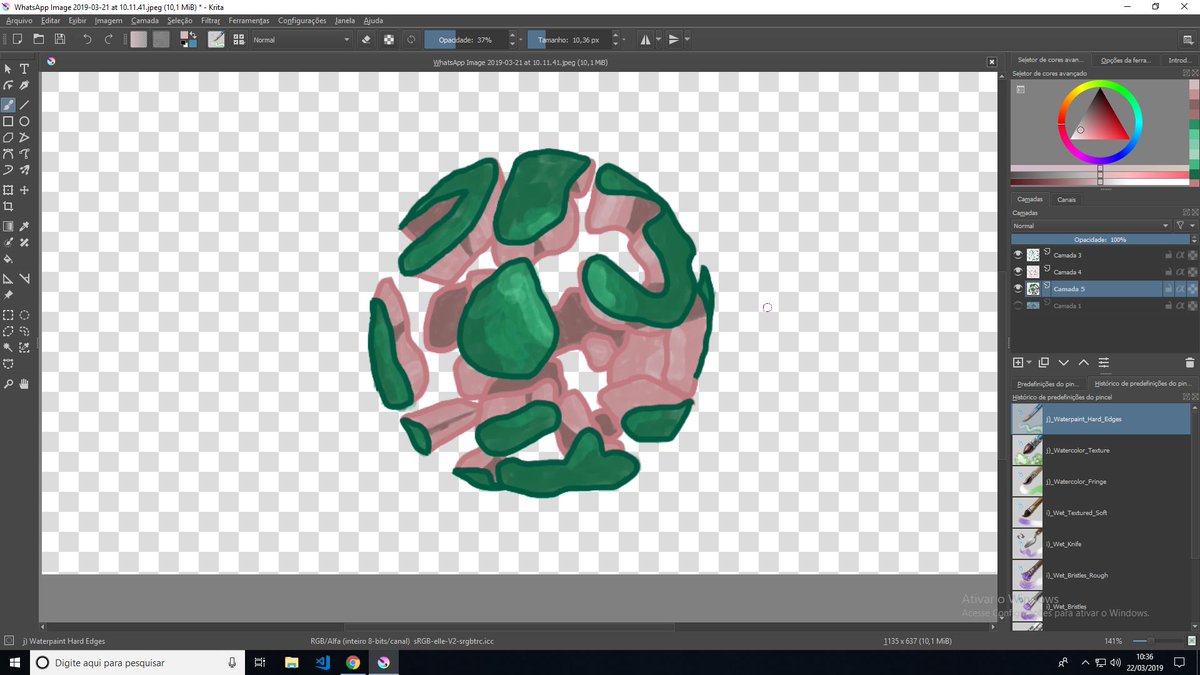Duplicate the current layer

(x=1043, y=362)
